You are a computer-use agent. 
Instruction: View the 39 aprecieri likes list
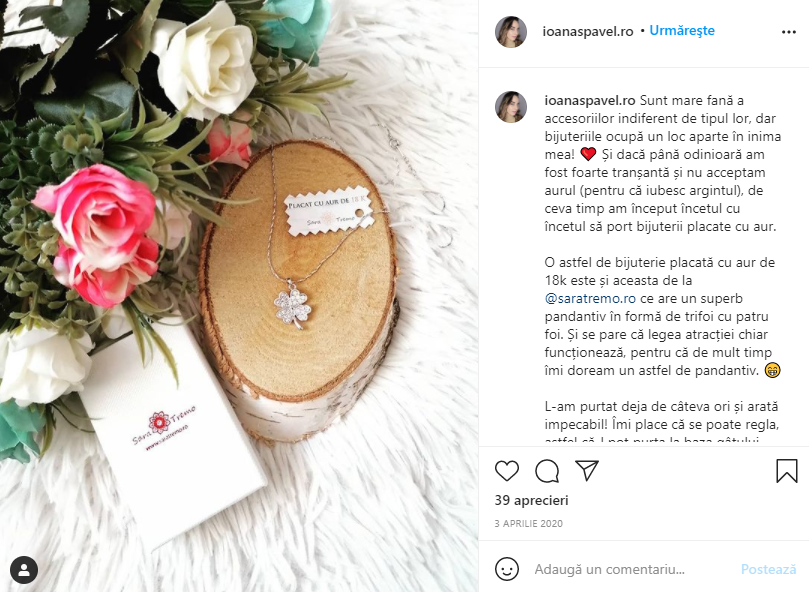531,500
